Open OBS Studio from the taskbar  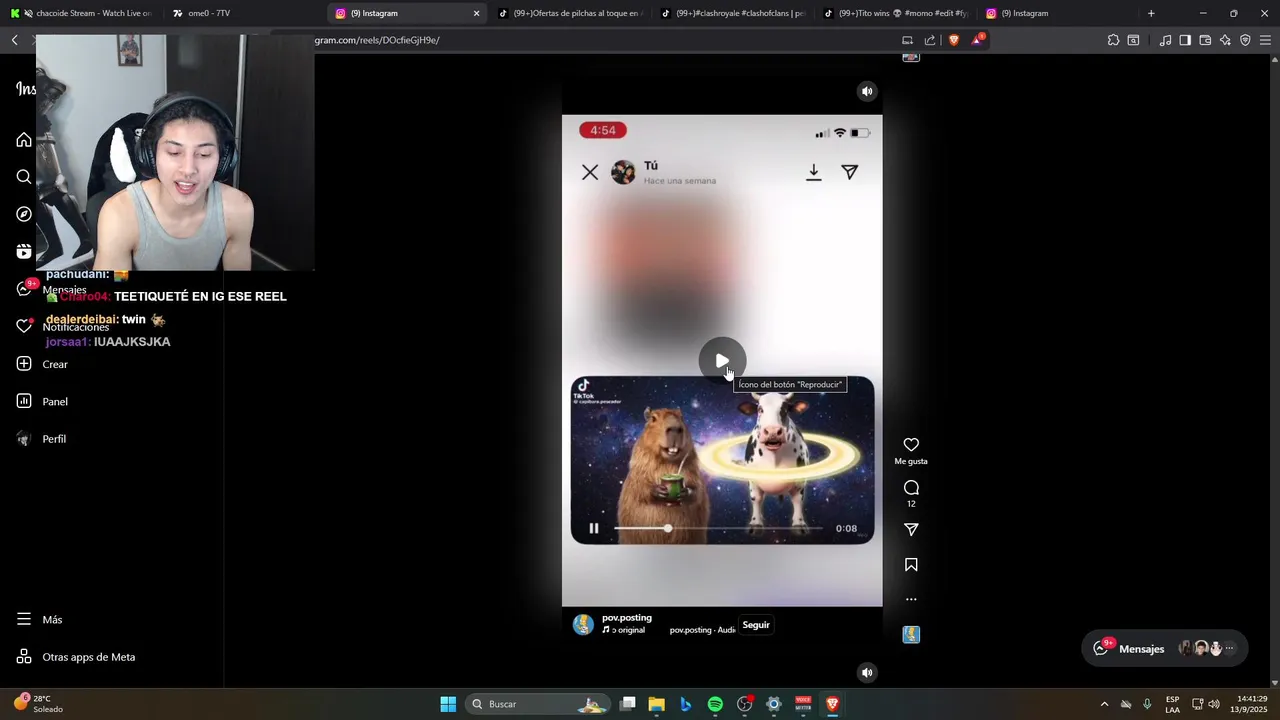click(745, 704)
